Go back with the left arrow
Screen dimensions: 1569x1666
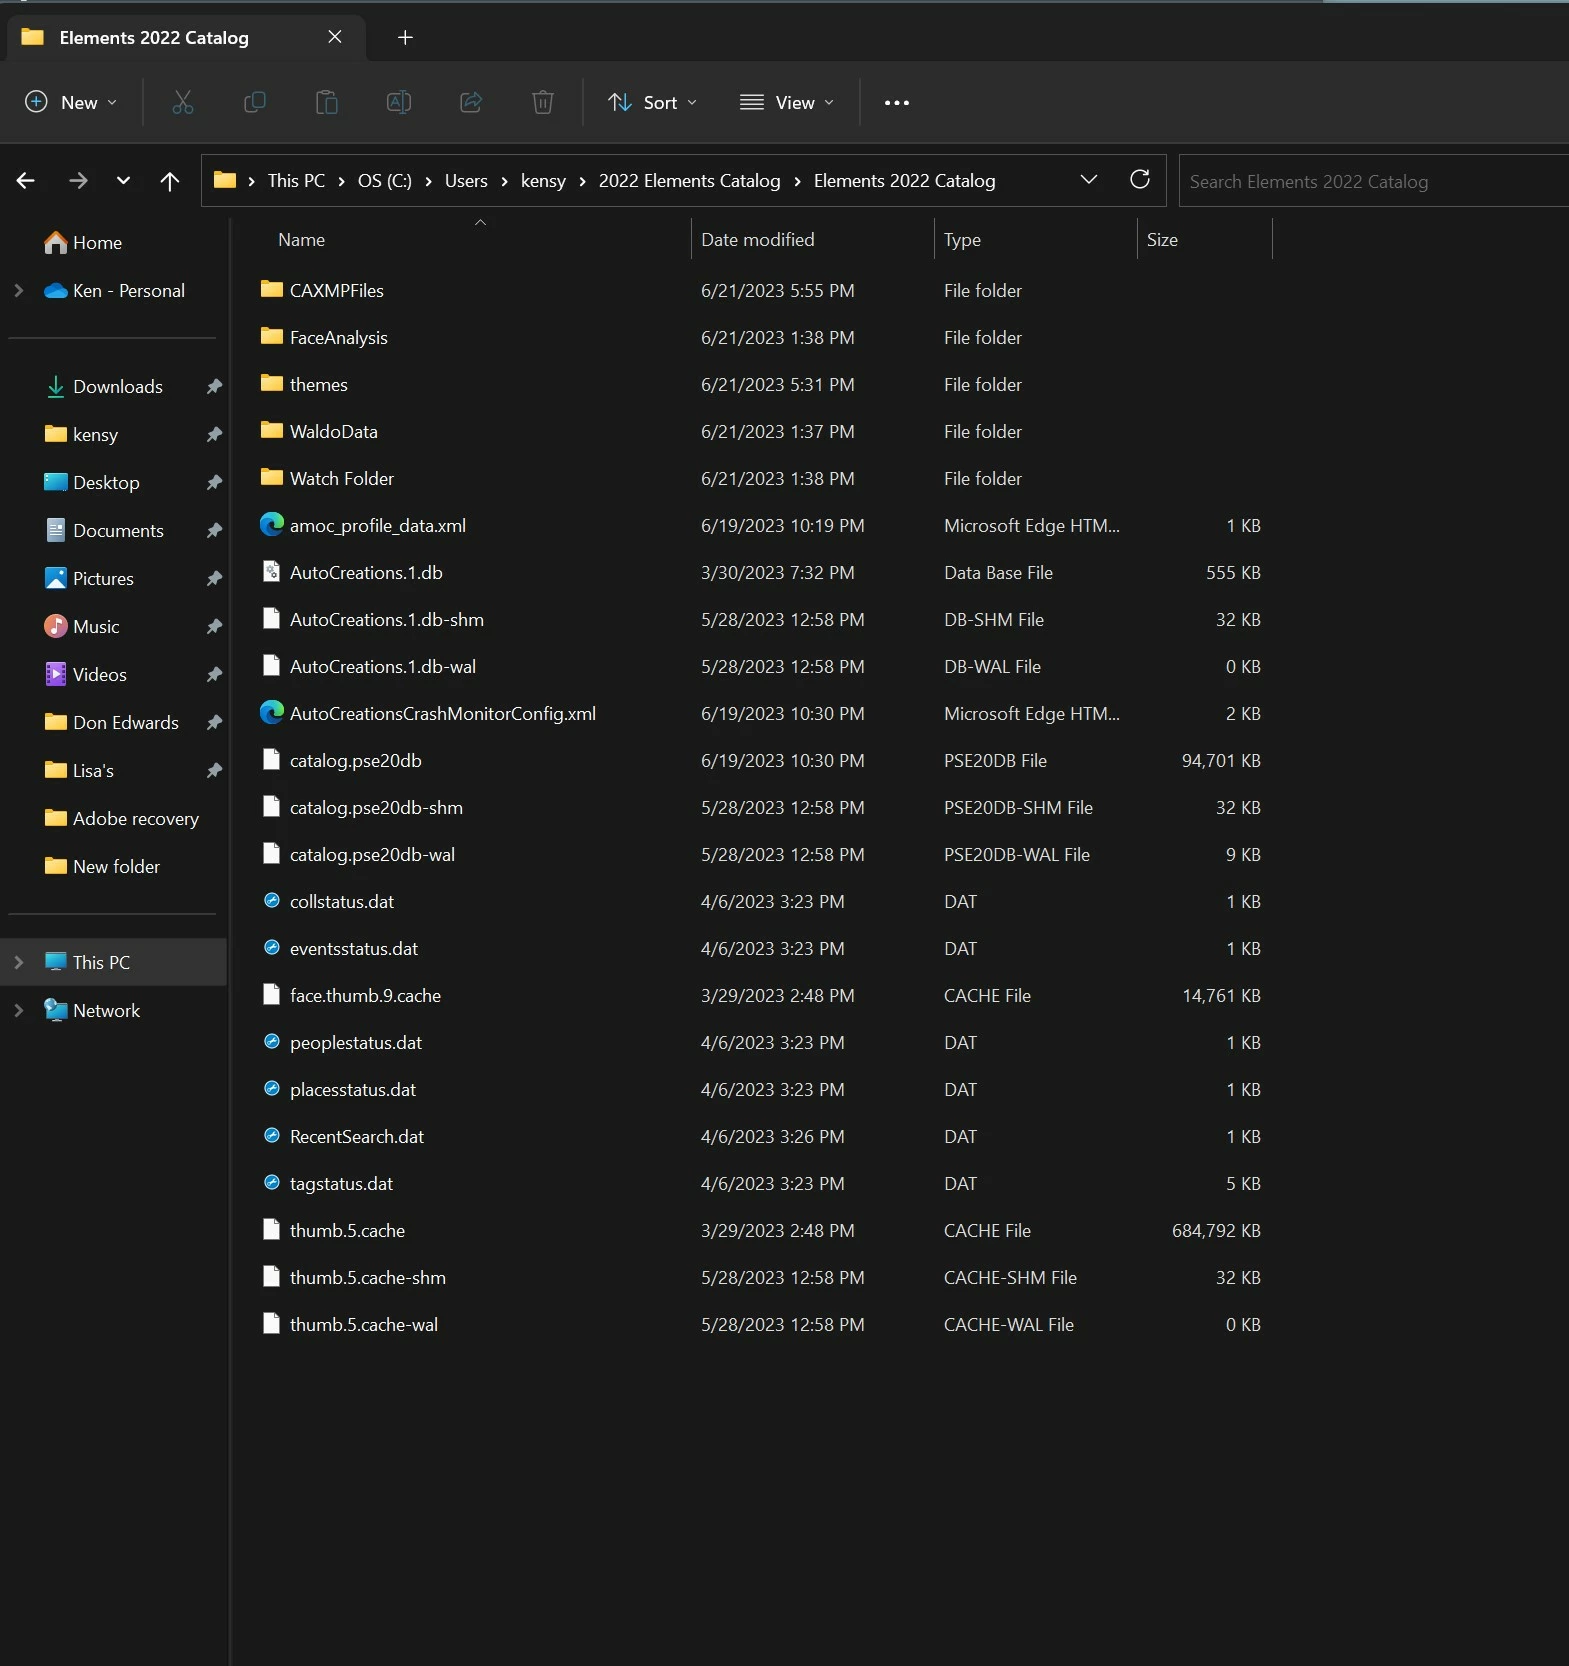(x=26, y=181)
